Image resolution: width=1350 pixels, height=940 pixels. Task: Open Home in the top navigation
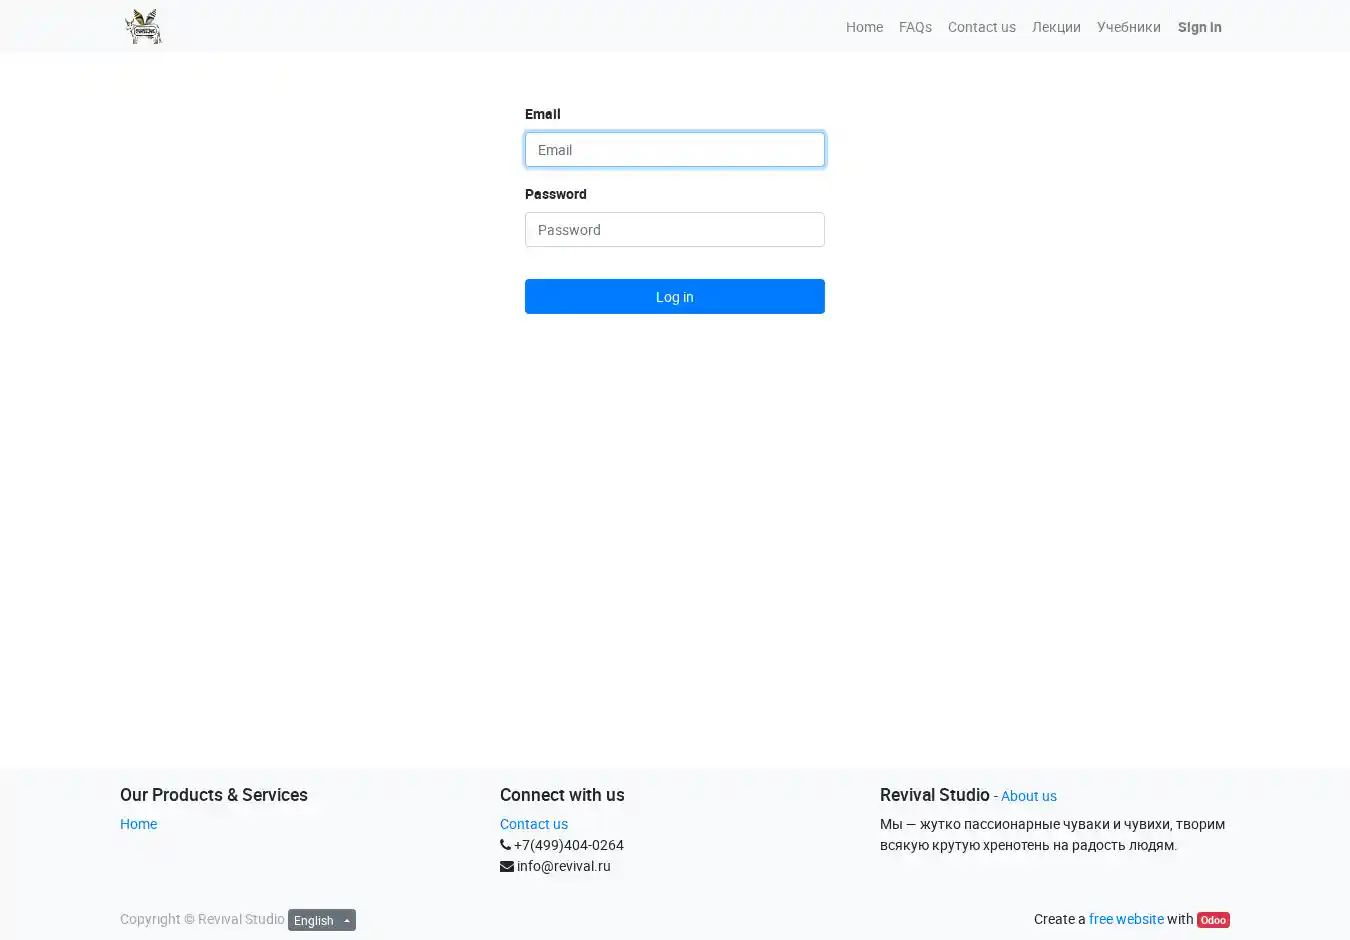point(864,27)
